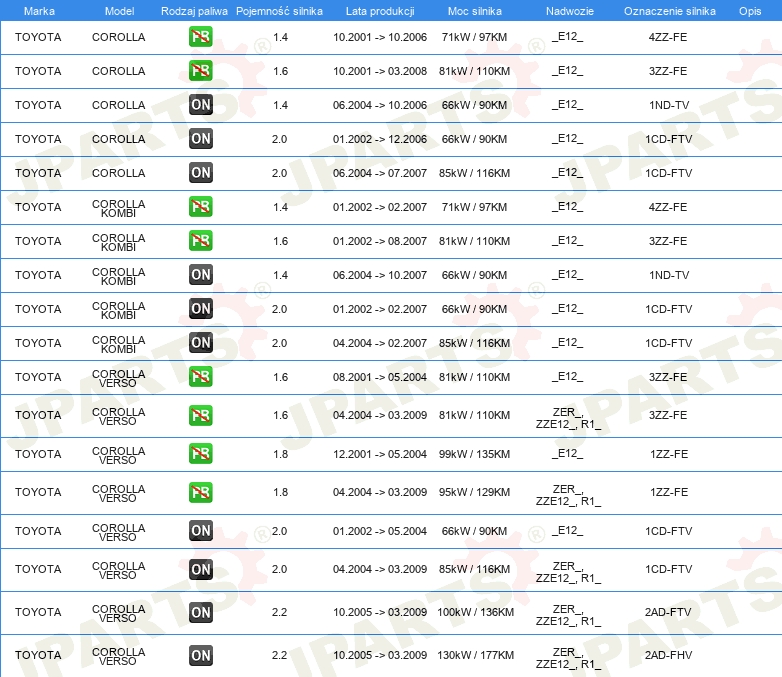Click the Nadwozie column header
Screen dimensions: 782x677
[570, 11]
